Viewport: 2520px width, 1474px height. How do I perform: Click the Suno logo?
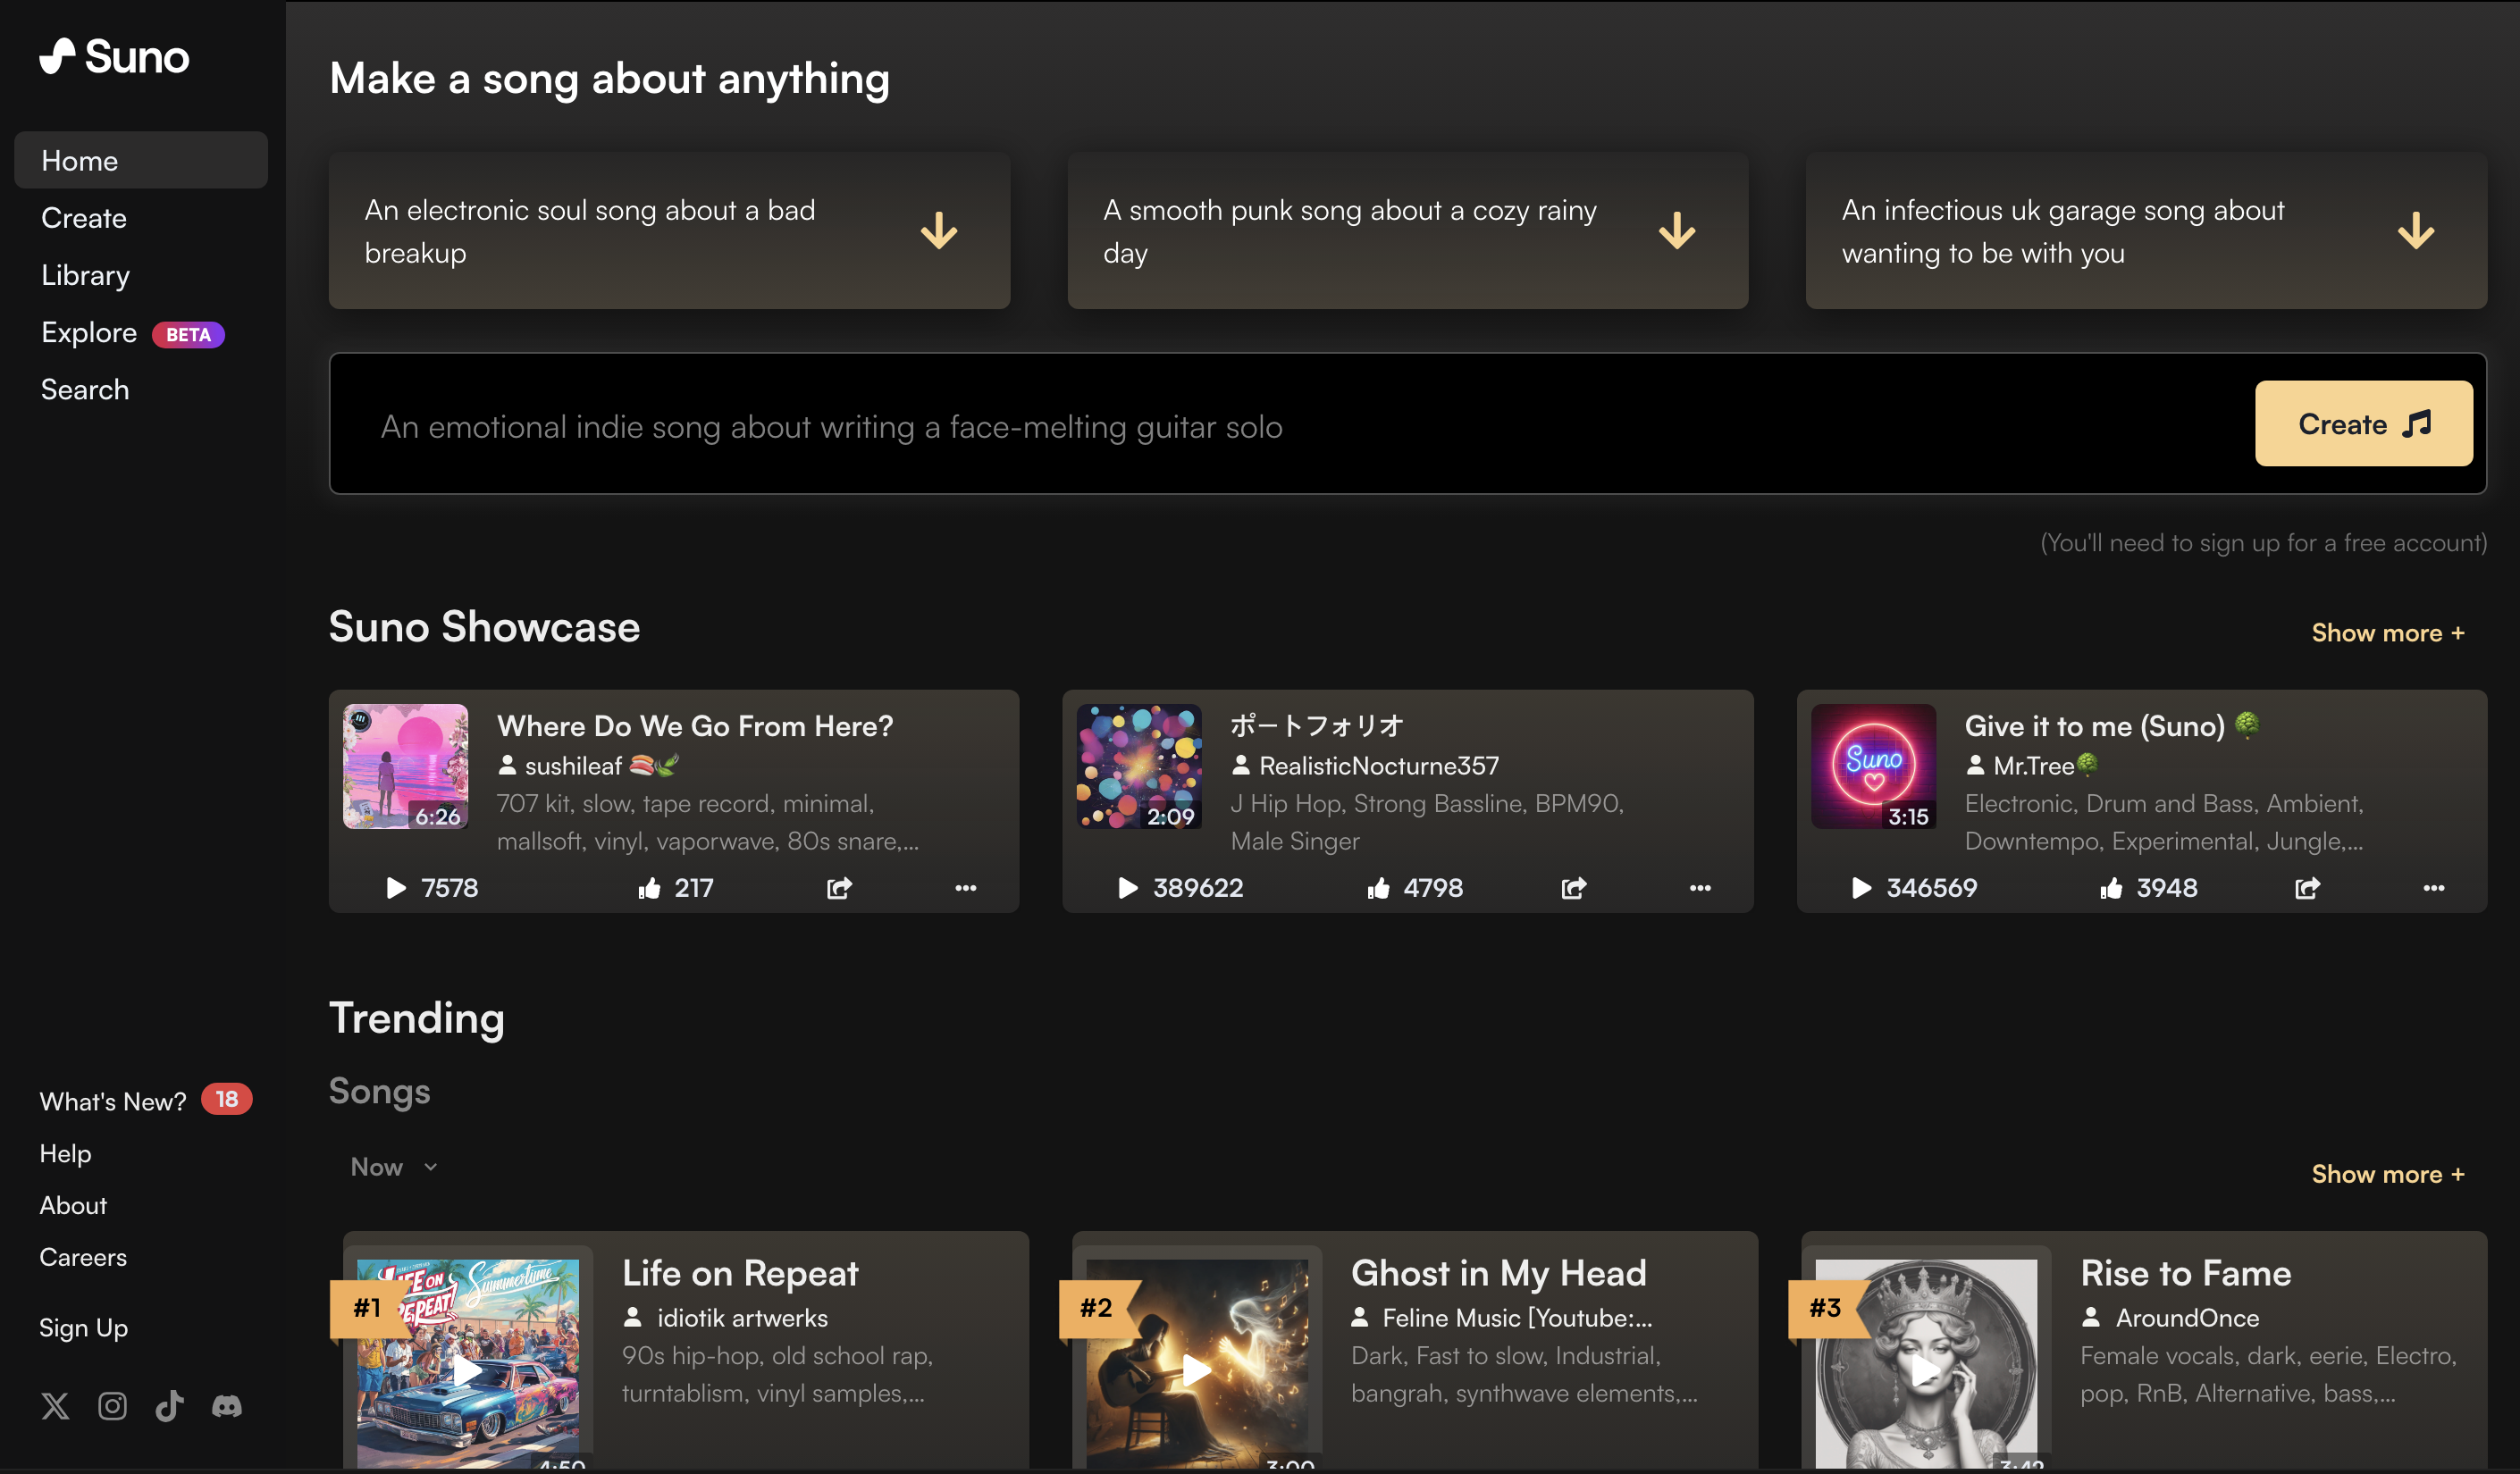pyautogui.click(x=114, y=56)
